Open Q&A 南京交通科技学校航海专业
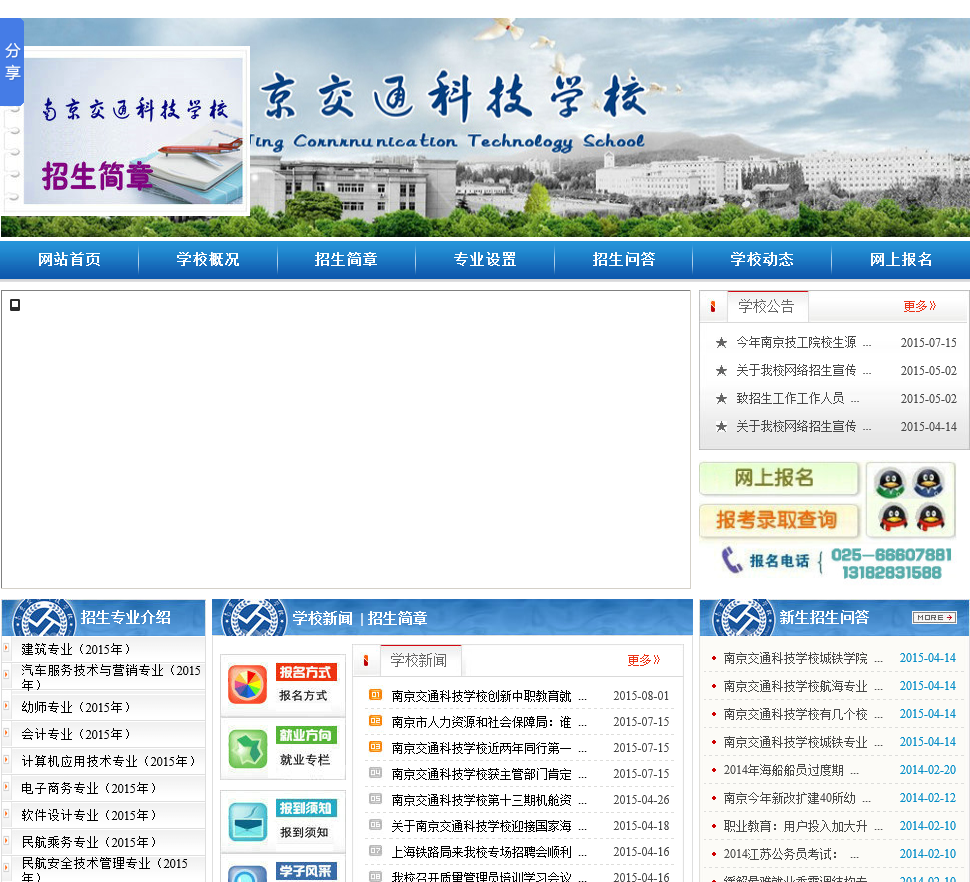The width and height of the screenshot is (970, 882). pyautogui.click(x=802, y=686)
